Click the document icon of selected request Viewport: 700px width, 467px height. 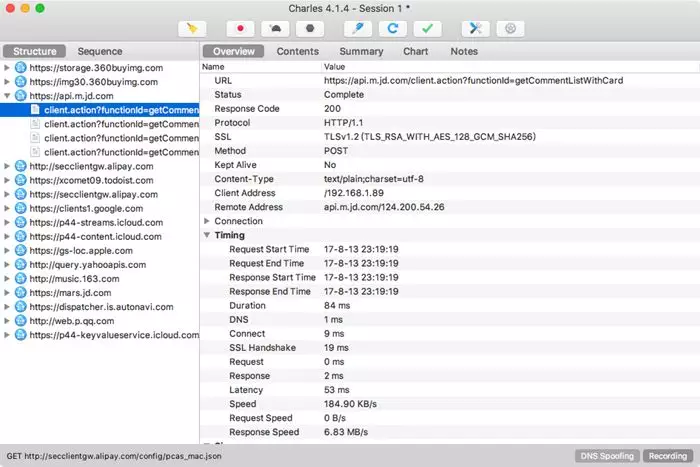click(x=35, y=110)
